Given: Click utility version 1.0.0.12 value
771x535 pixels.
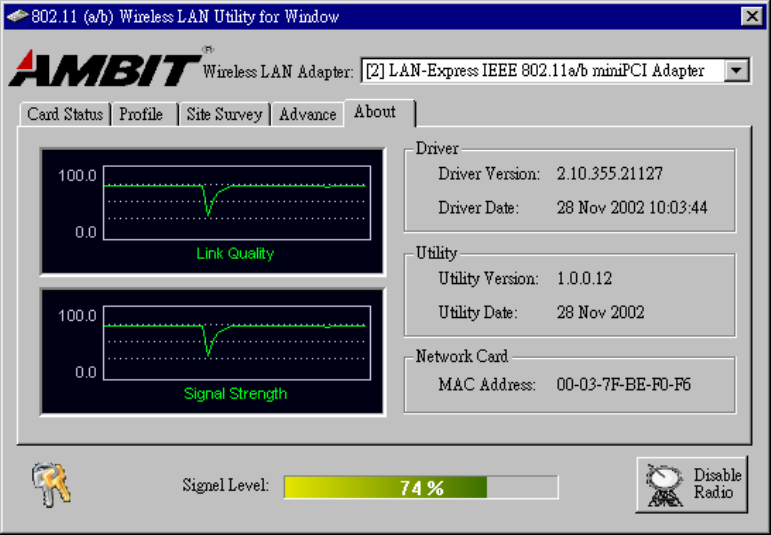Looking at the screenshot, I should pos(584,279).
